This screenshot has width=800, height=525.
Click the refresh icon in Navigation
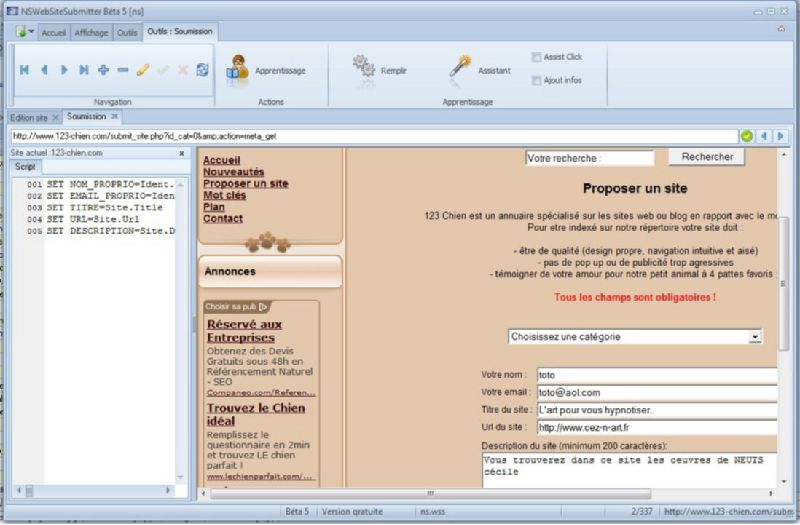point(202,70)
